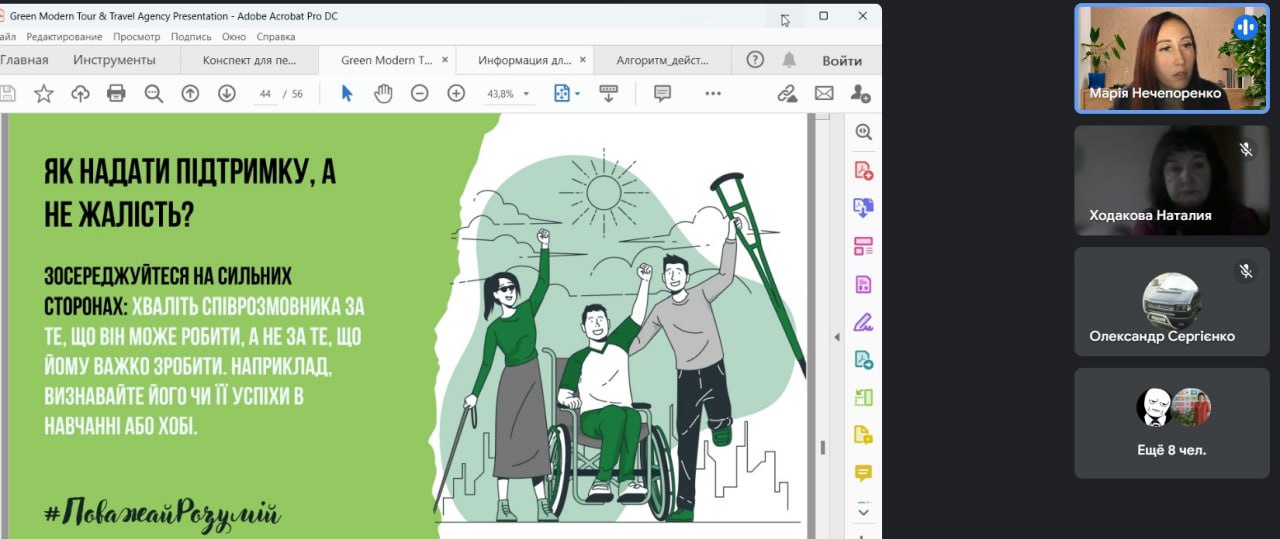Open Fill & Sign tool in sidebar
Screen dimensions: 1280x539
coord(862,322)
